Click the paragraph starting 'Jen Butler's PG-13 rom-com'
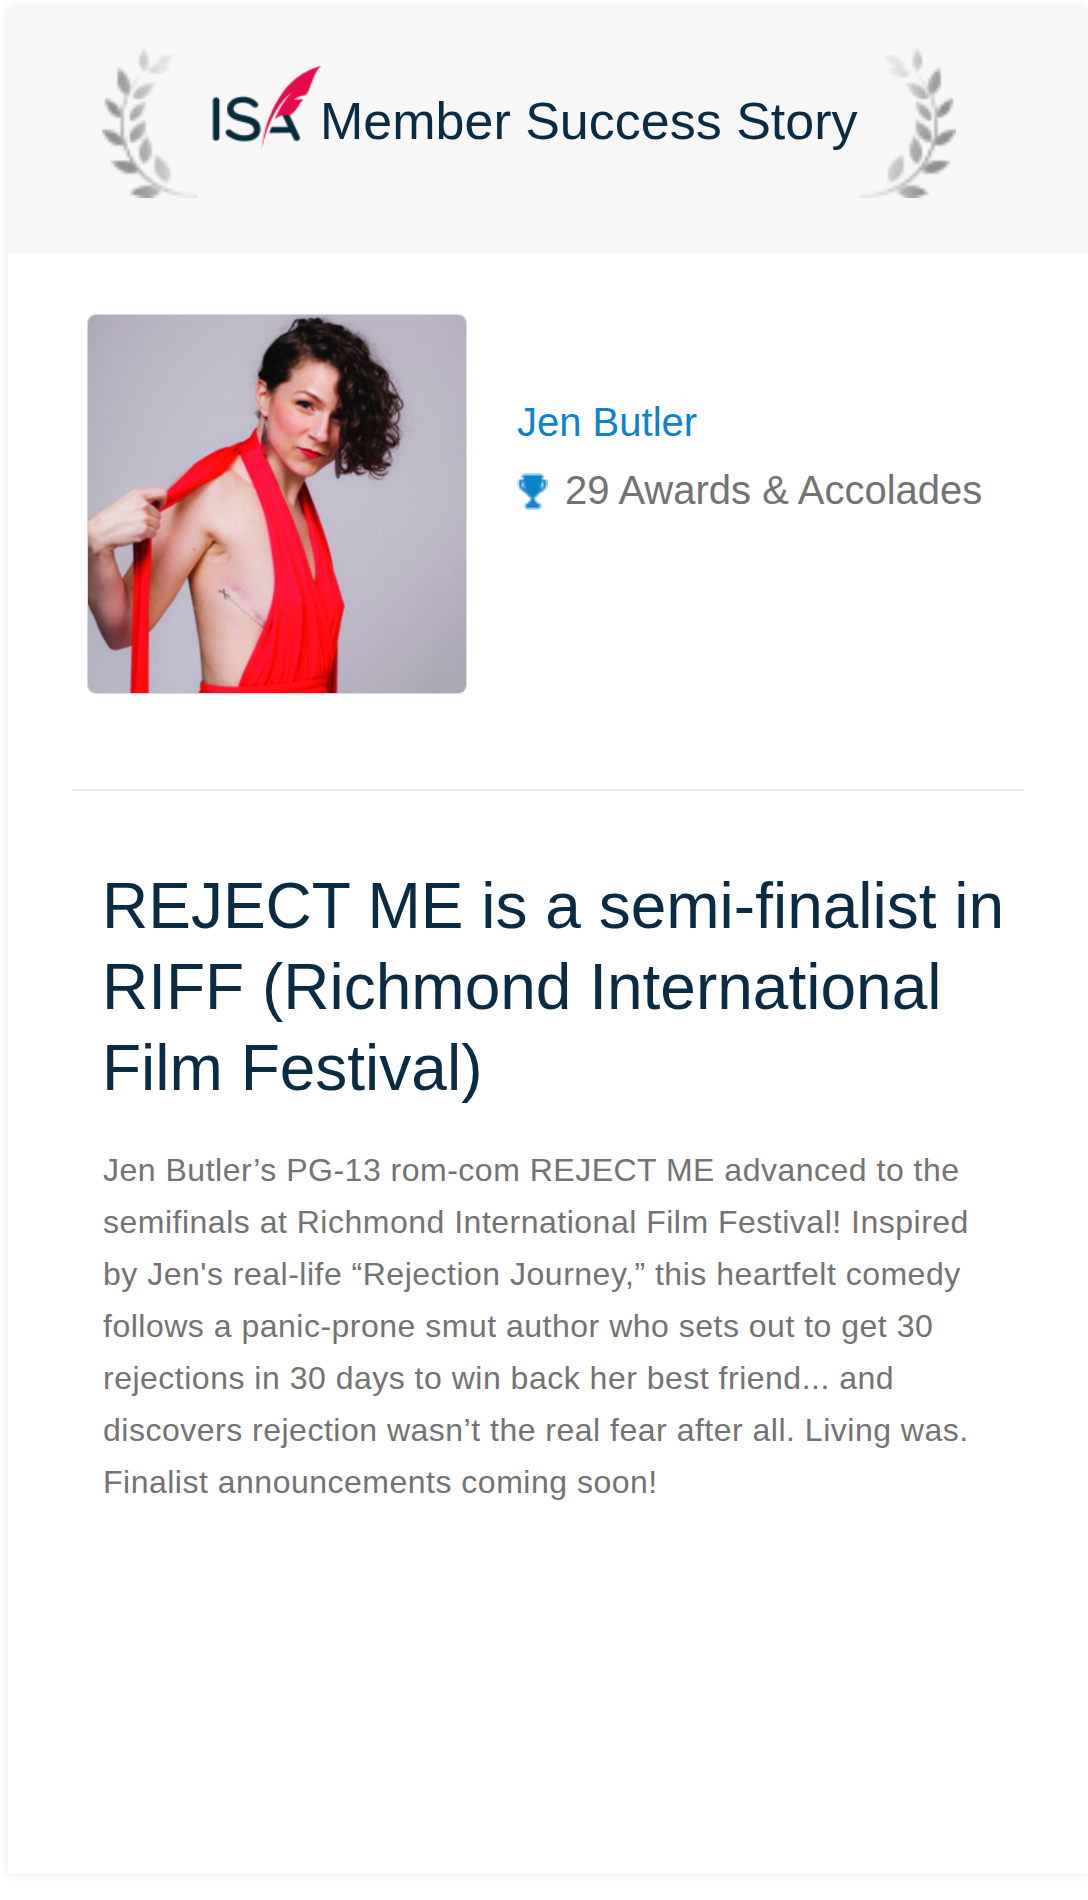The height and width of the screenshot is (1900, 1088). (x=536, y=1326)
